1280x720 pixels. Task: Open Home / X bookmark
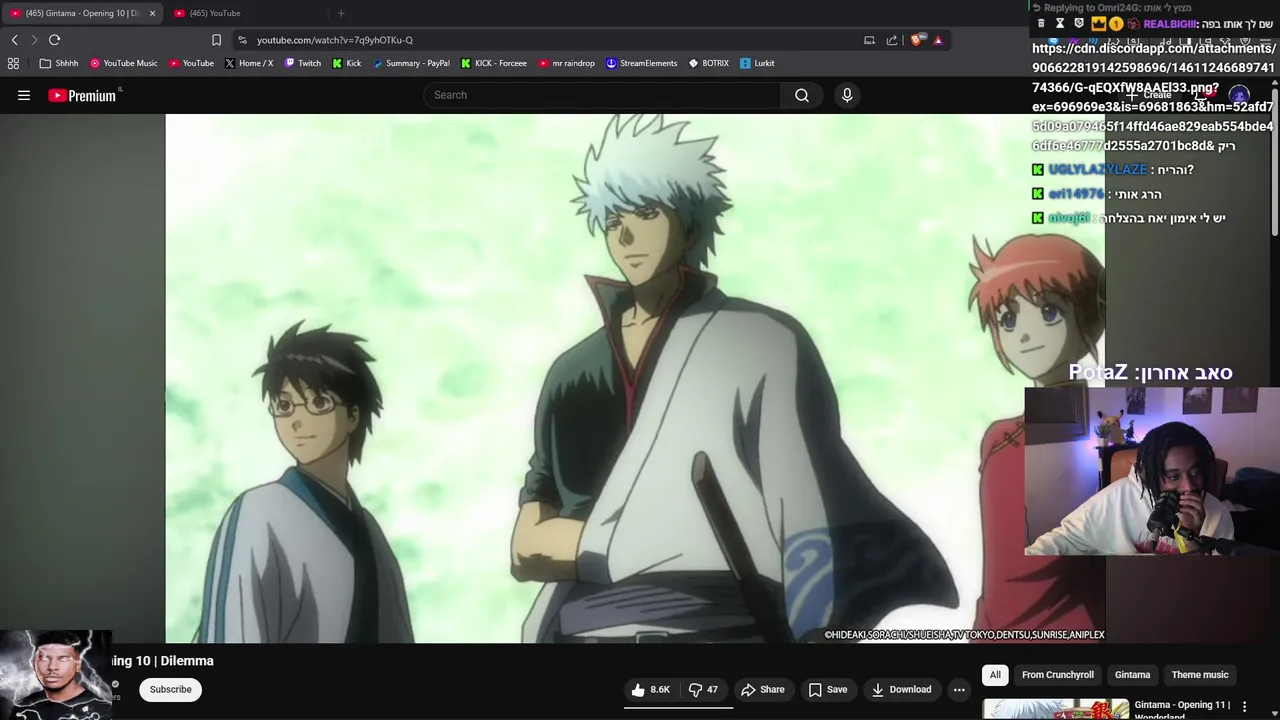click(x=249, y=63)
